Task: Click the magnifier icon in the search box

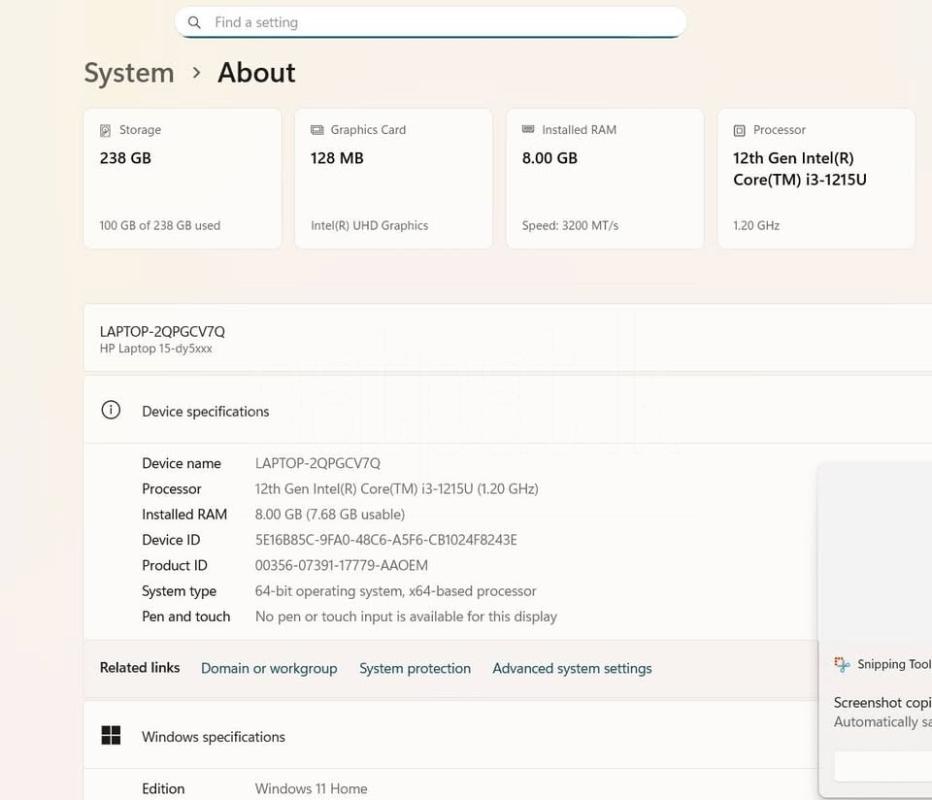Action: point(194,22)
